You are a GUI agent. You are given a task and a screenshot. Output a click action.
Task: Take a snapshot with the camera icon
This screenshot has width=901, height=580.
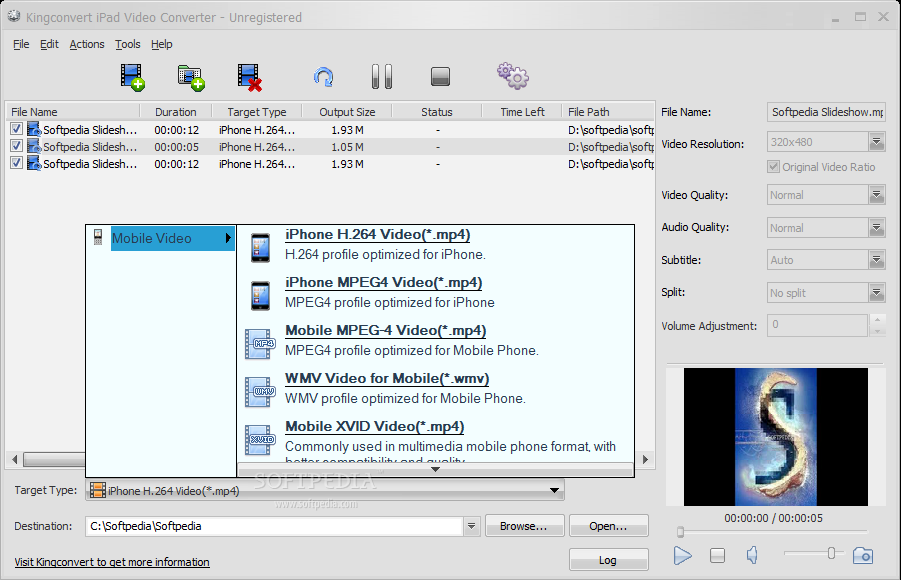863,555
